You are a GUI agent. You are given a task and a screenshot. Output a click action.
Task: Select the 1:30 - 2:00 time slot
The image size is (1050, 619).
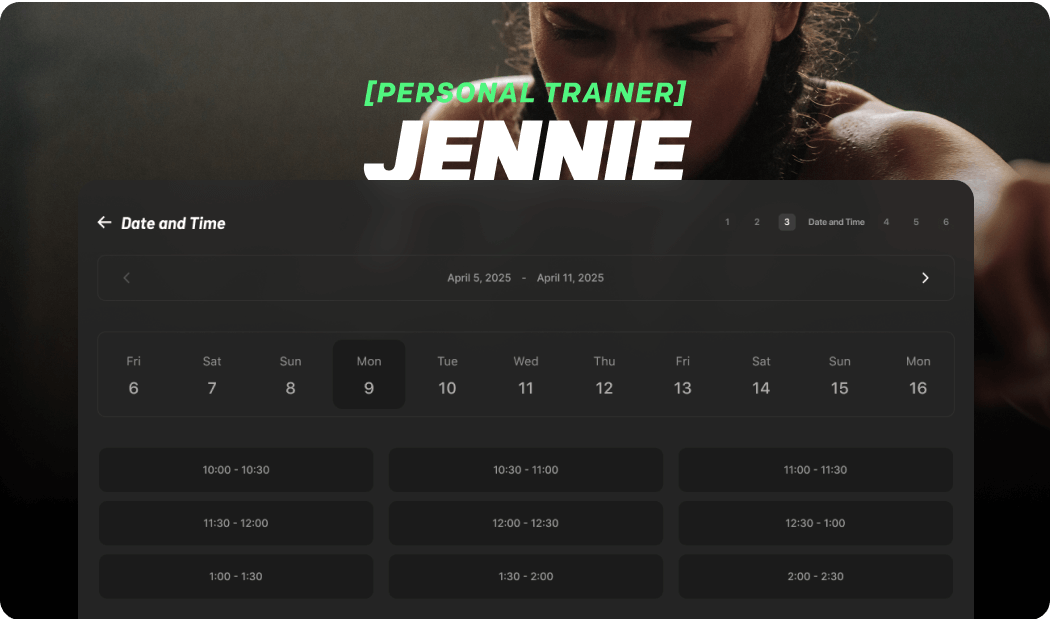click(525, 576)
